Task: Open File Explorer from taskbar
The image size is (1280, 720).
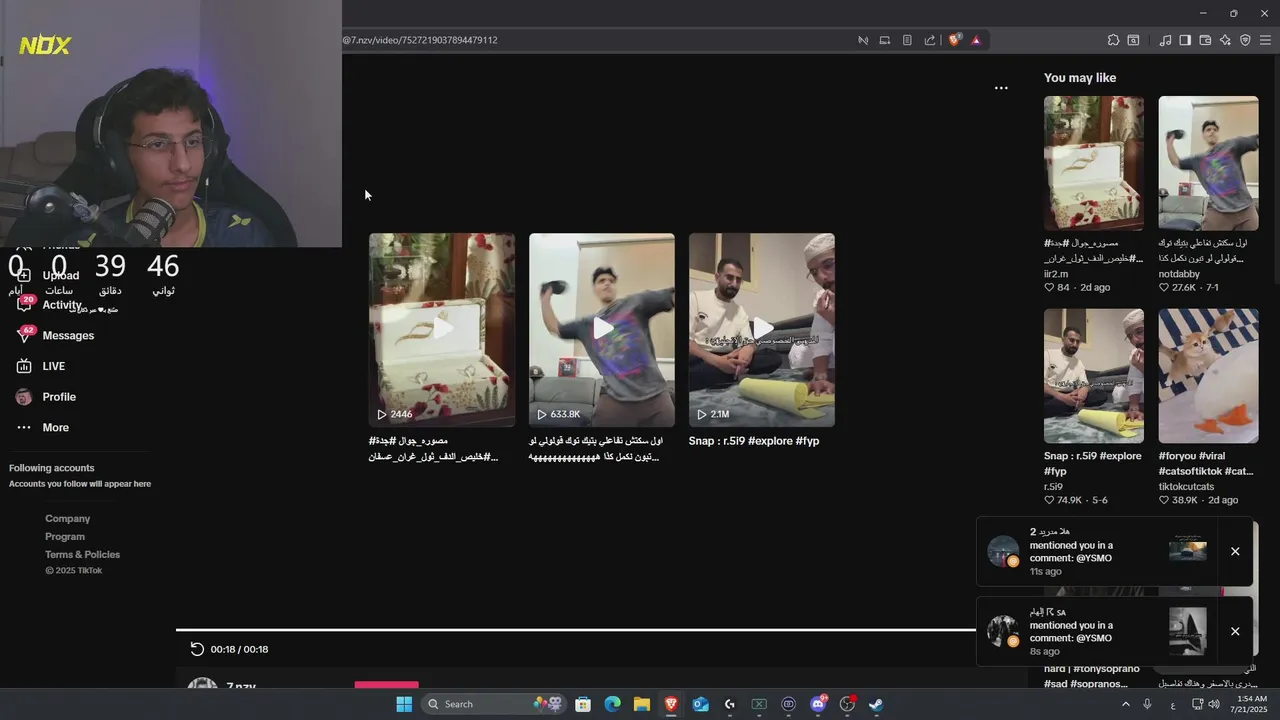Action: coord(642,704)
